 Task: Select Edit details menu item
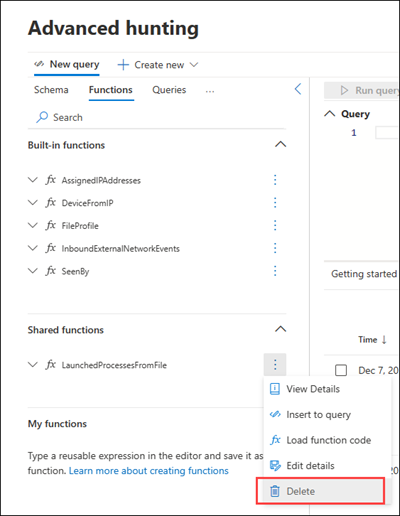tap(326, 466)
